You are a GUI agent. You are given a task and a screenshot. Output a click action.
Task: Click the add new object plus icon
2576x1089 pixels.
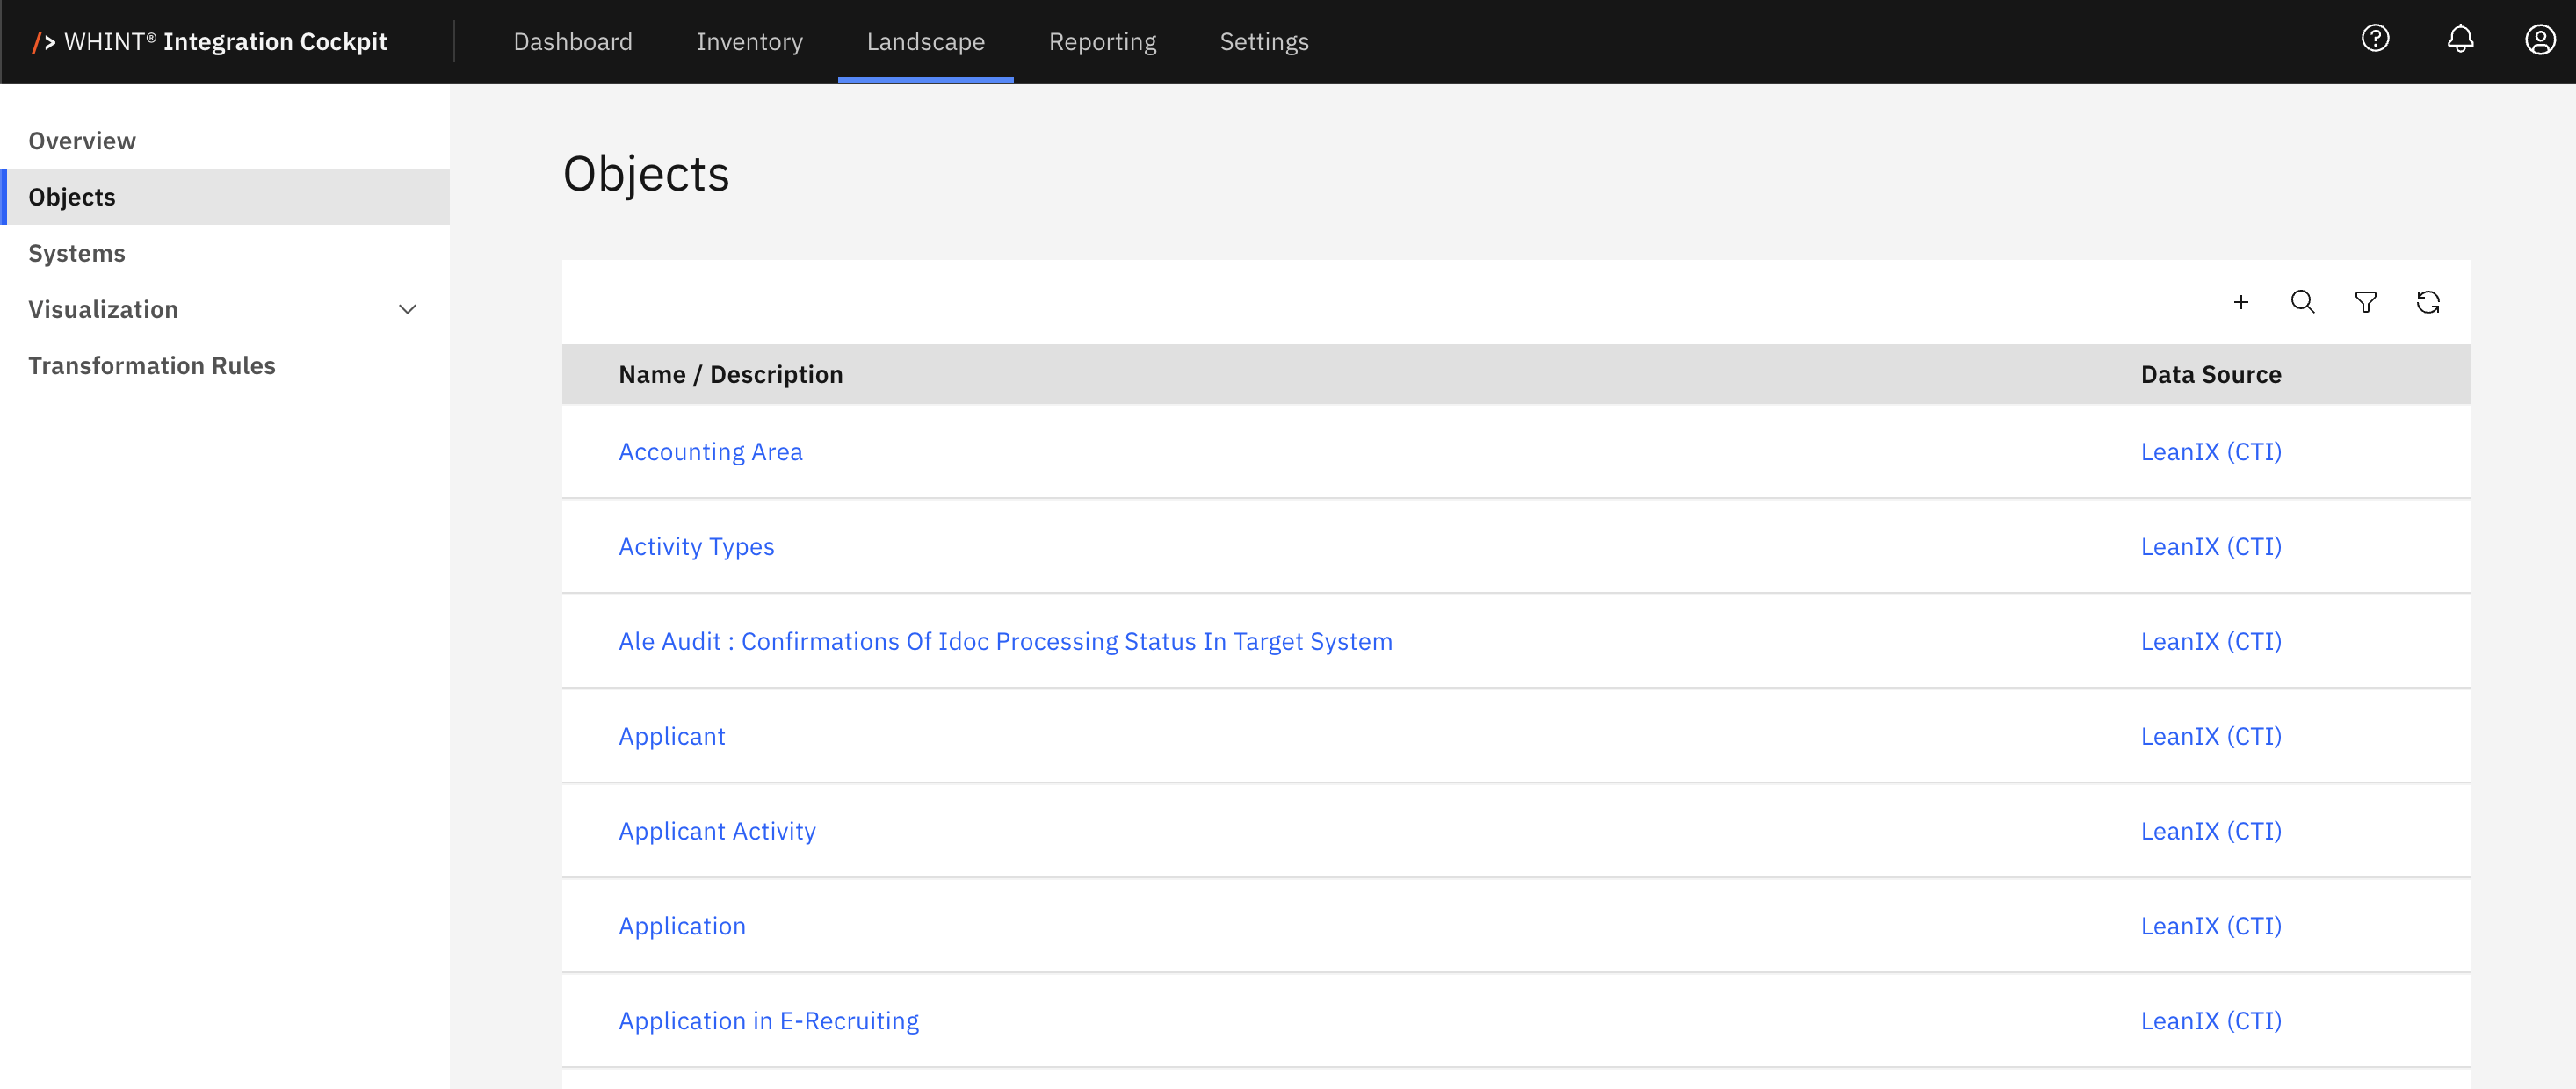tap(2240, 302)
